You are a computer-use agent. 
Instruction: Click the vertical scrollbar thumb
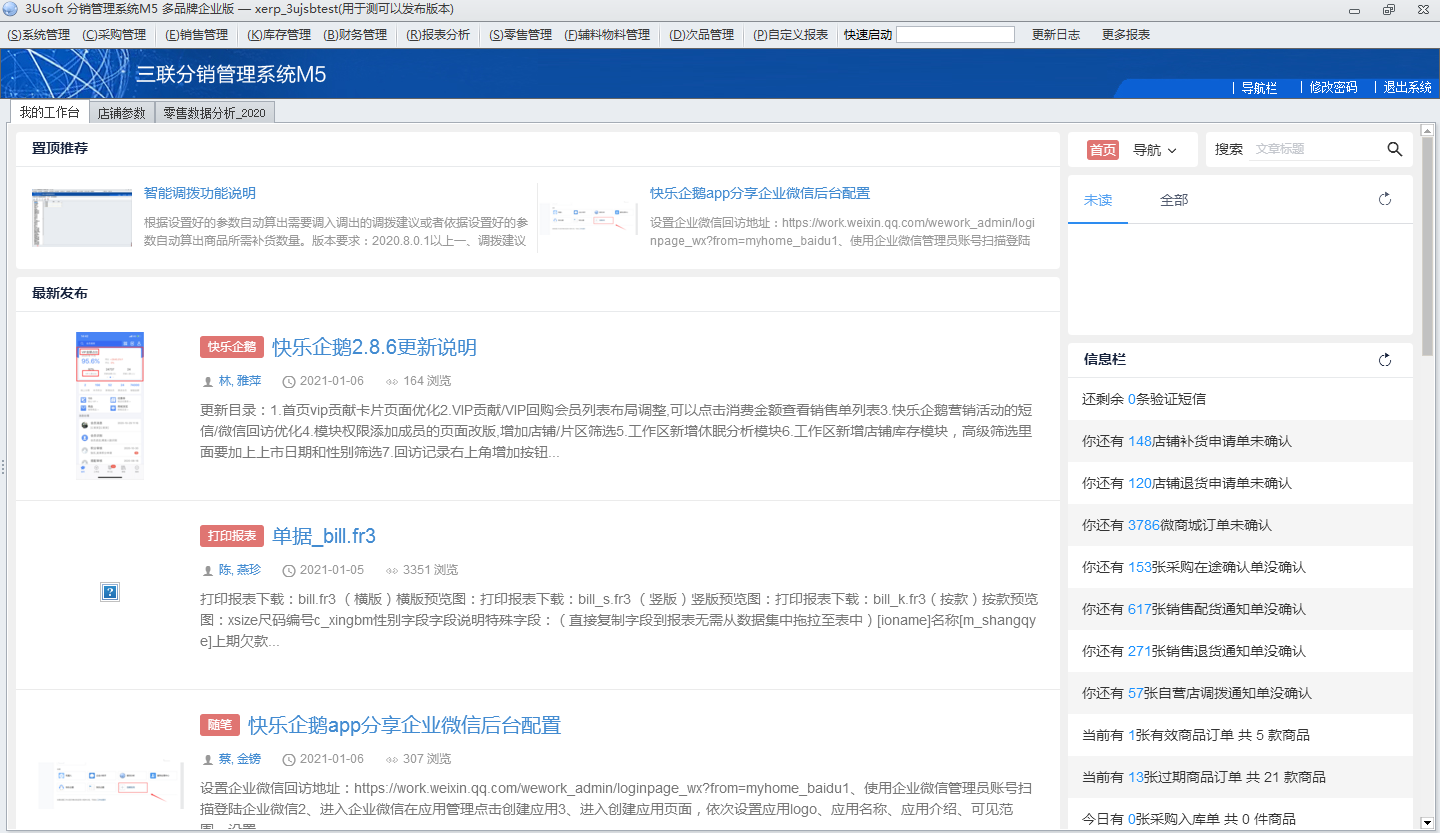point(1427,247)
